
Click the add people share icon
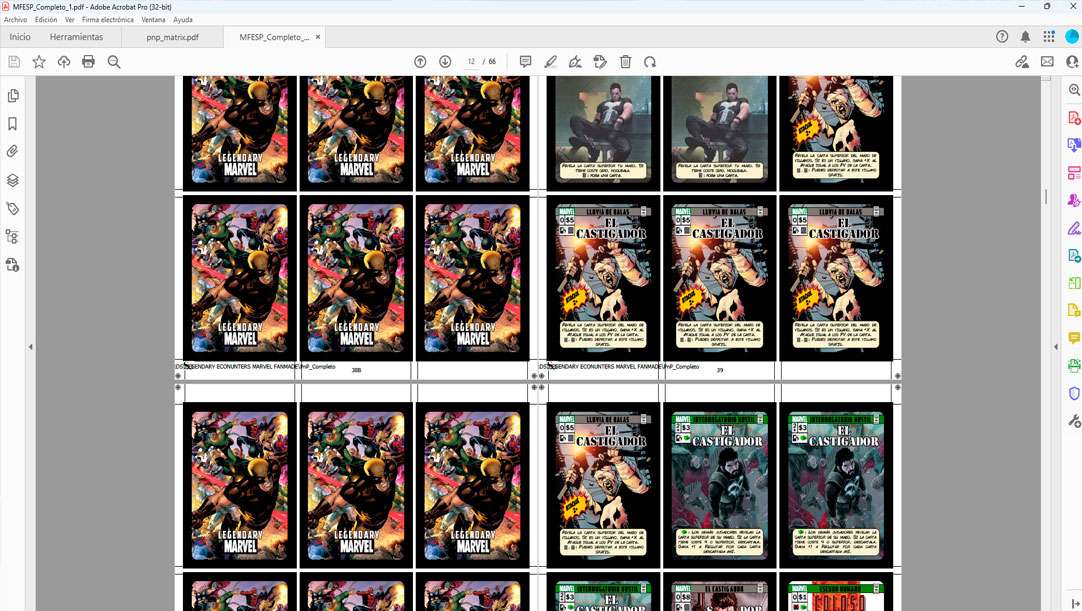coord(1072,62)
